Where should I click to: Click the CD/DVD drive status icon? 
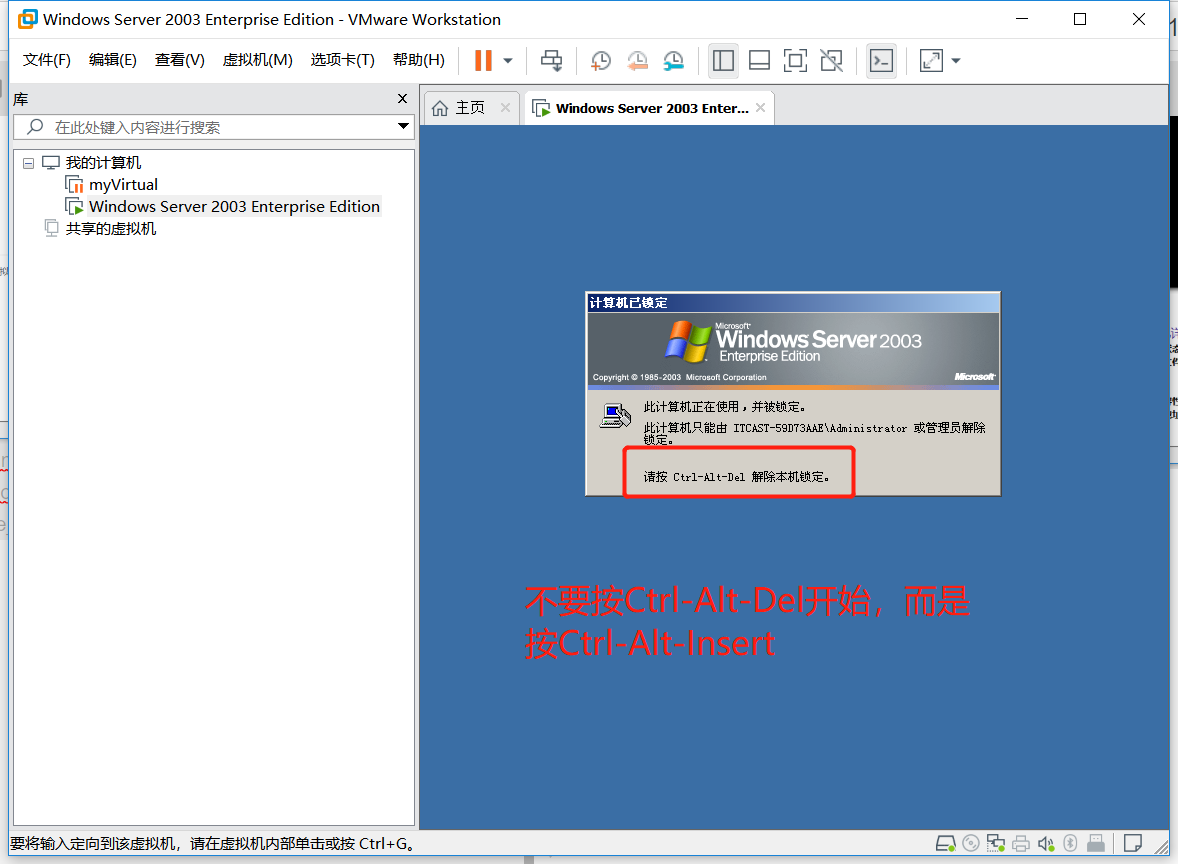[971, 844]
